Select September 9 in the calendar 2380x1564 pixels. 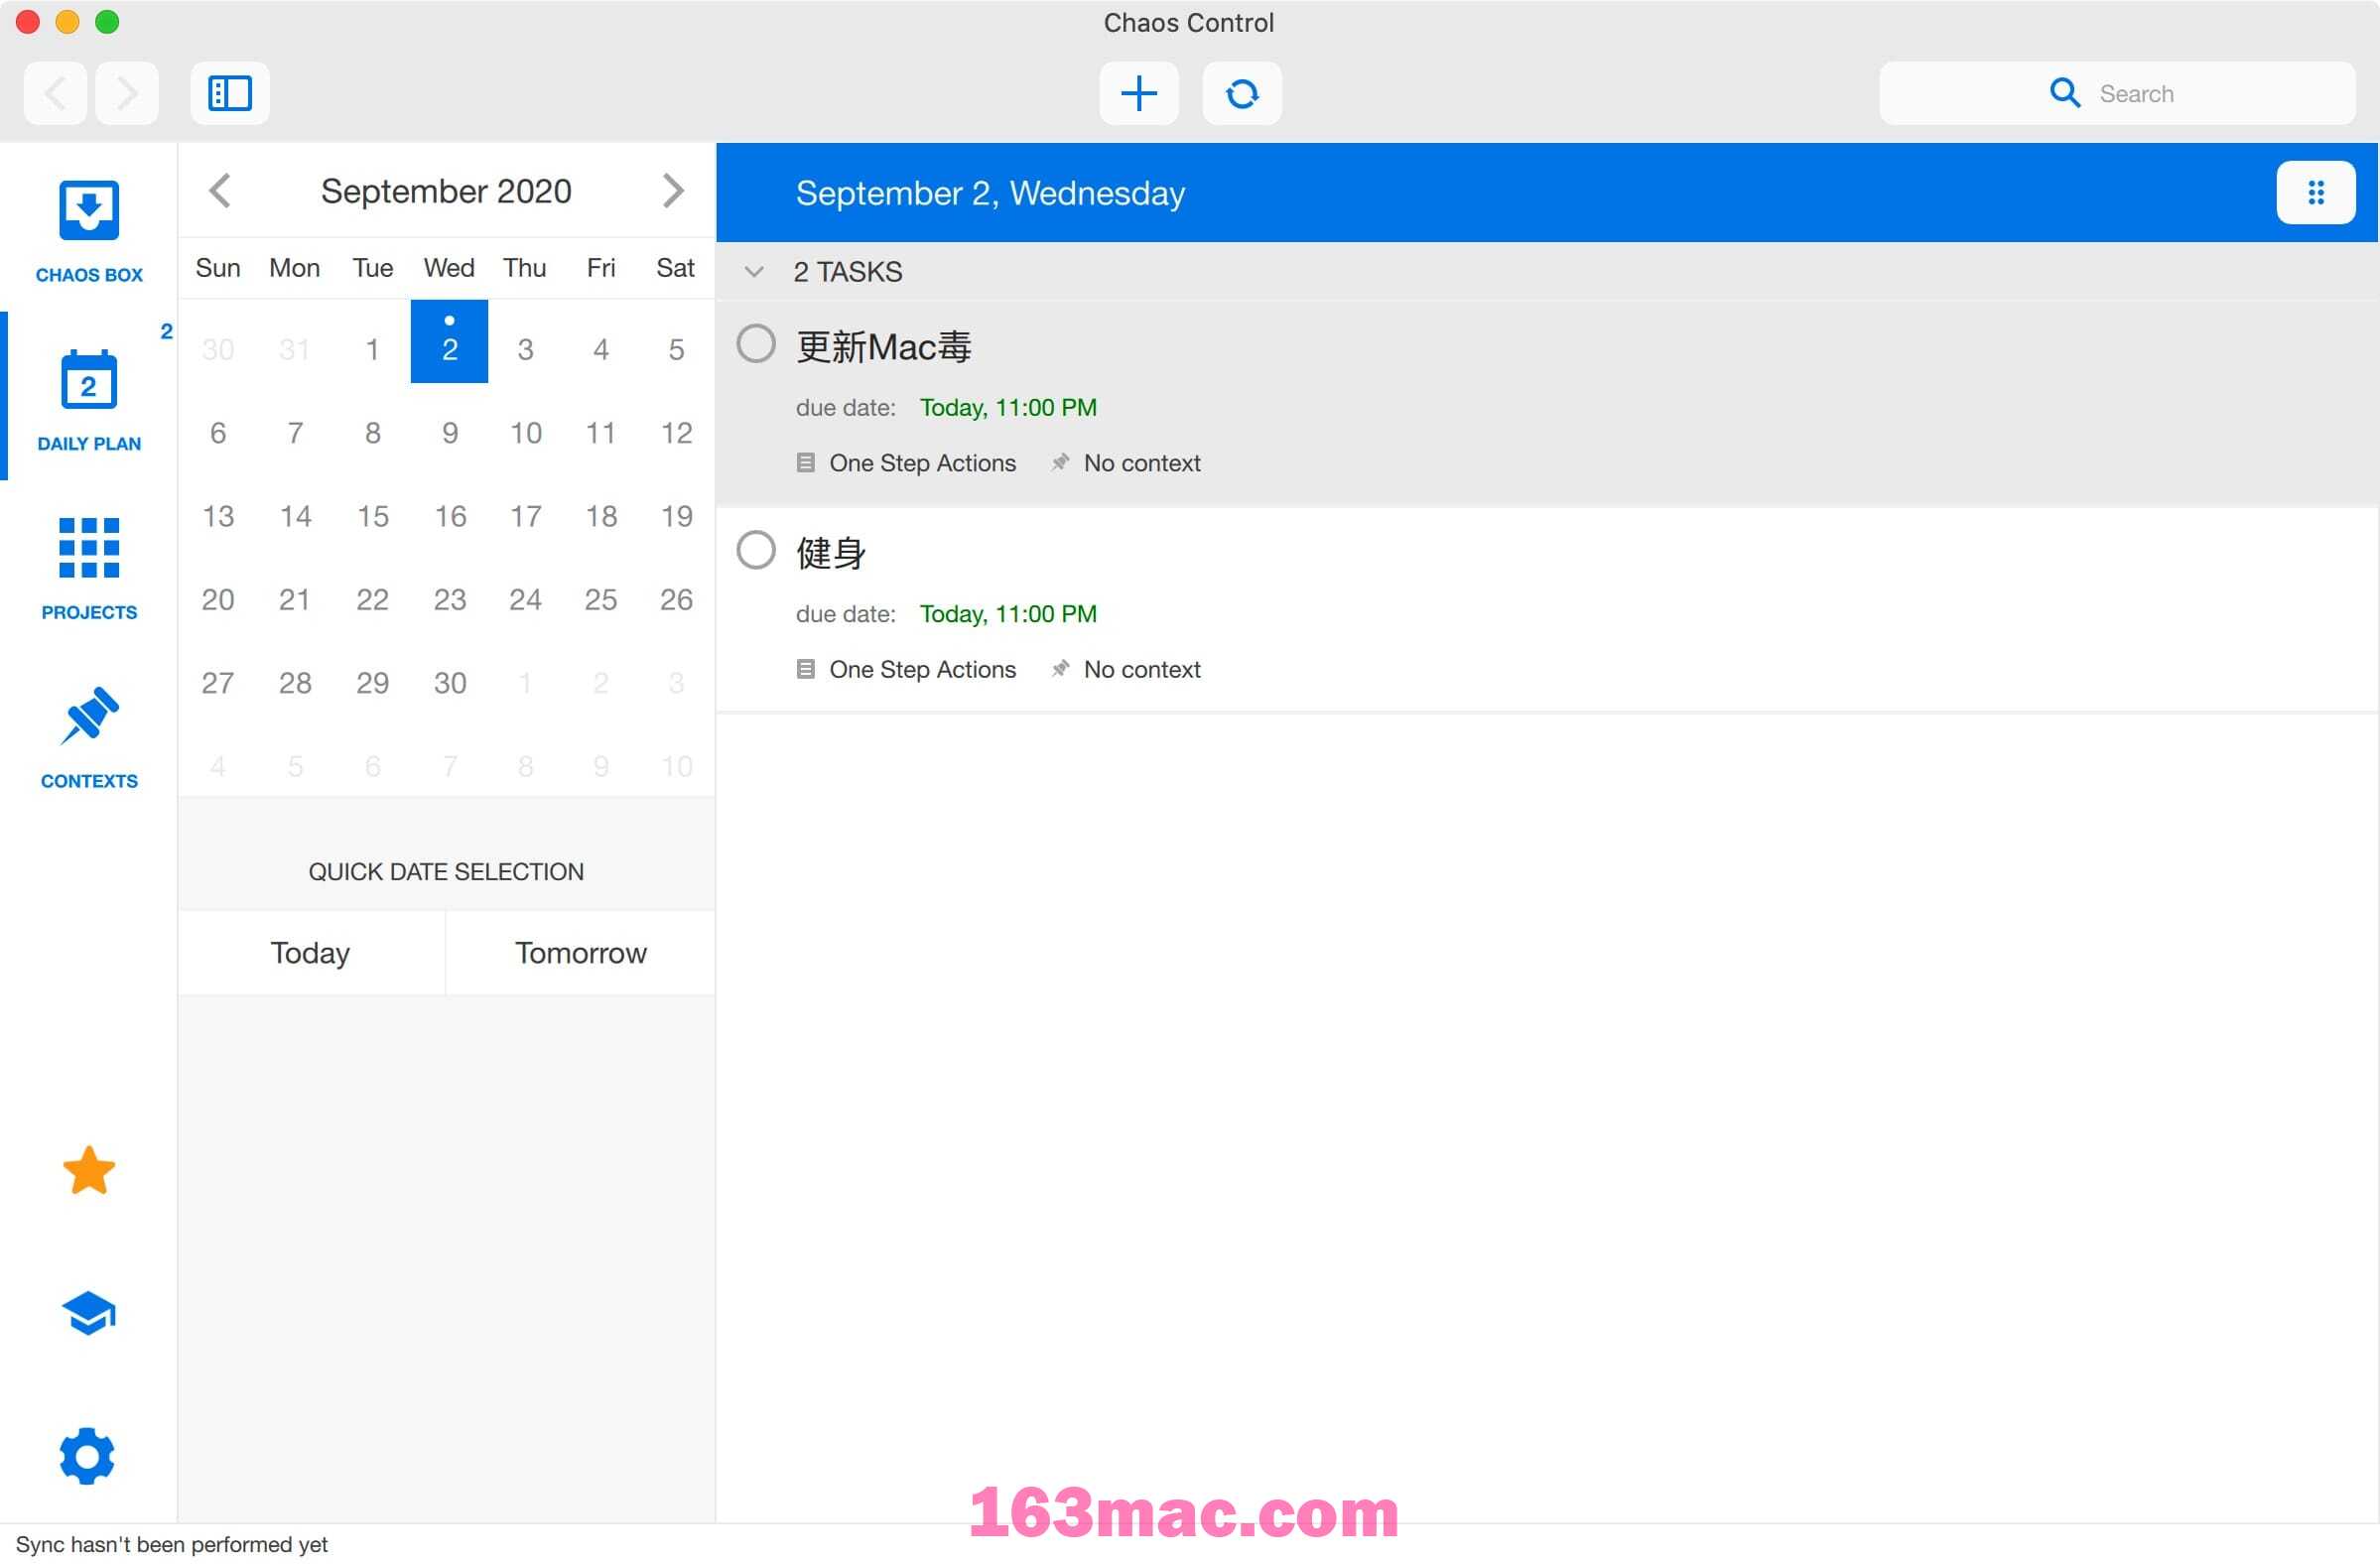click(450, 433)
